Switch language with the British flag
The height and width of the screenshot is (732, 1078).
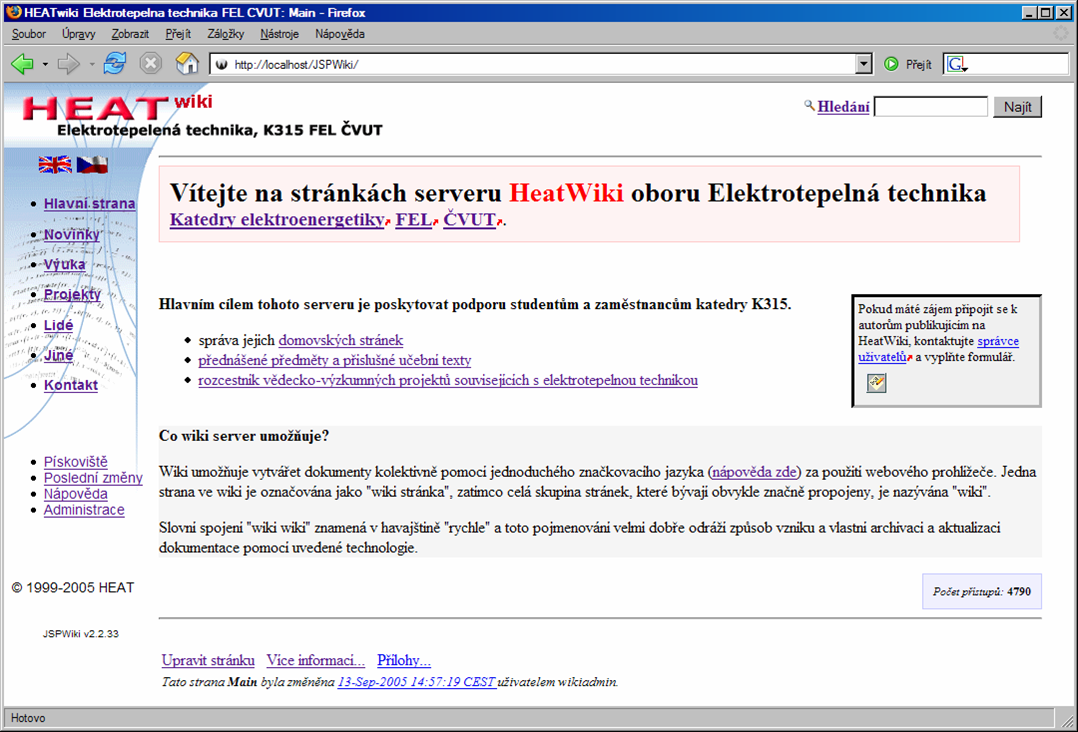tap(55, 165)
